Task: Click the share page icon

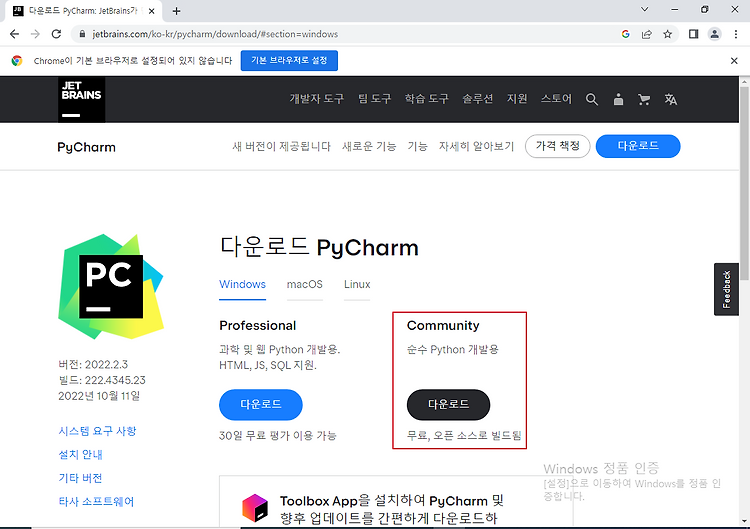Action: coord(647,34)
